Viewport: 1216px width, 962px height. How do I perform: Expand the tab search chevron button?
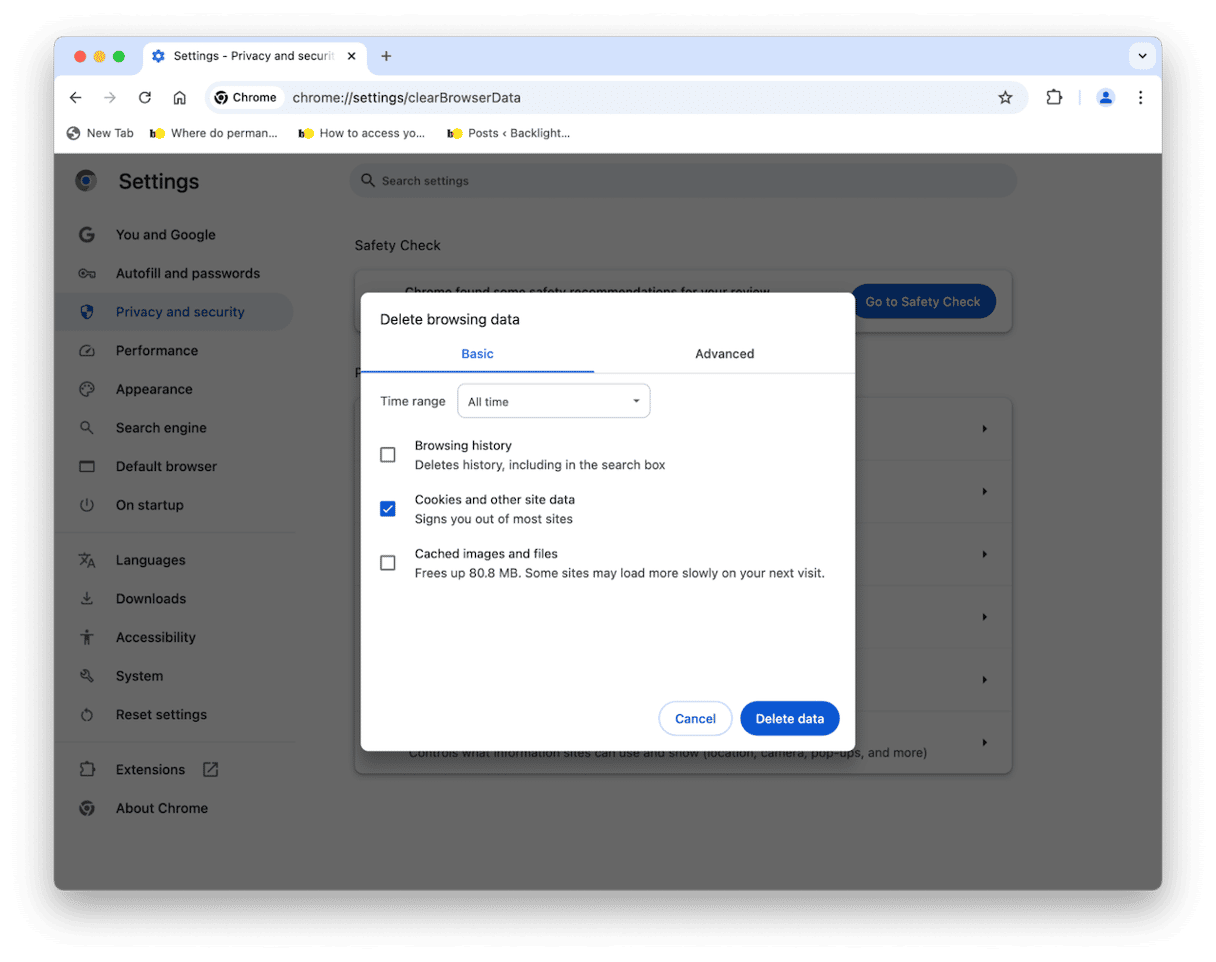click(1141, 56)
